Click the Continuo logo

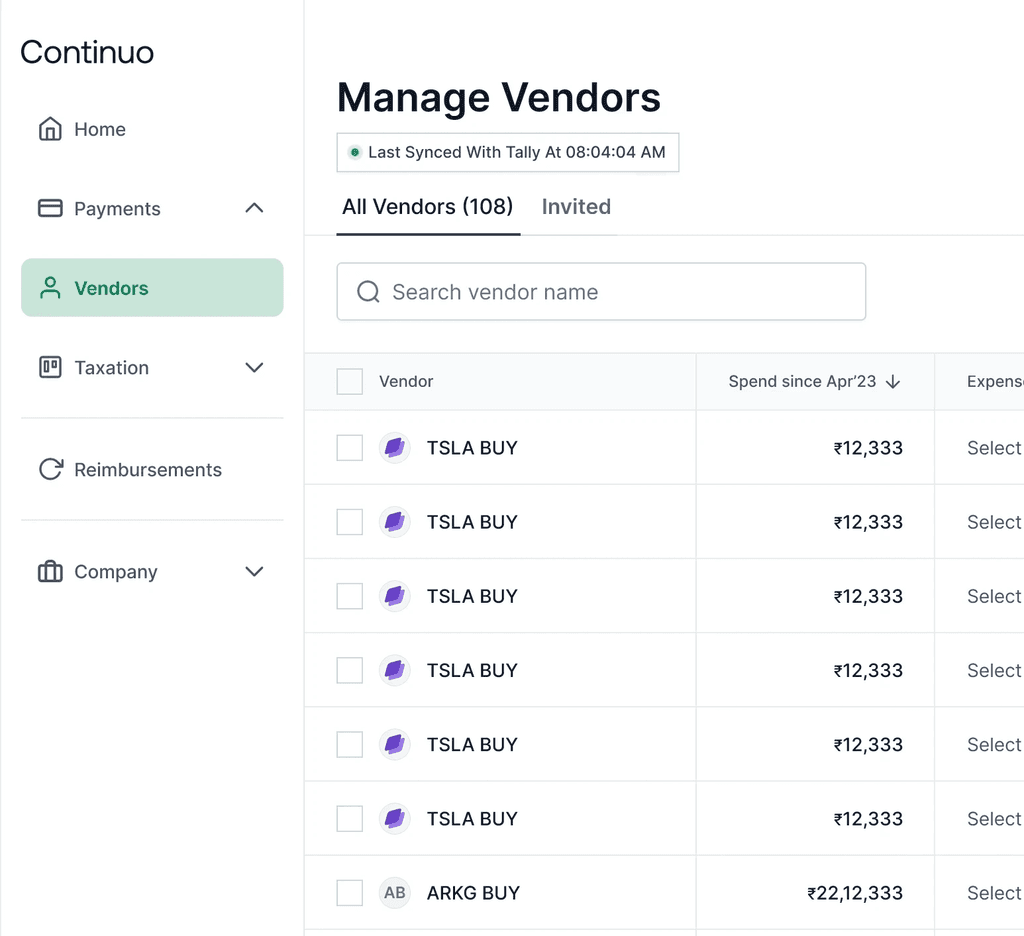tap(87, 52)
